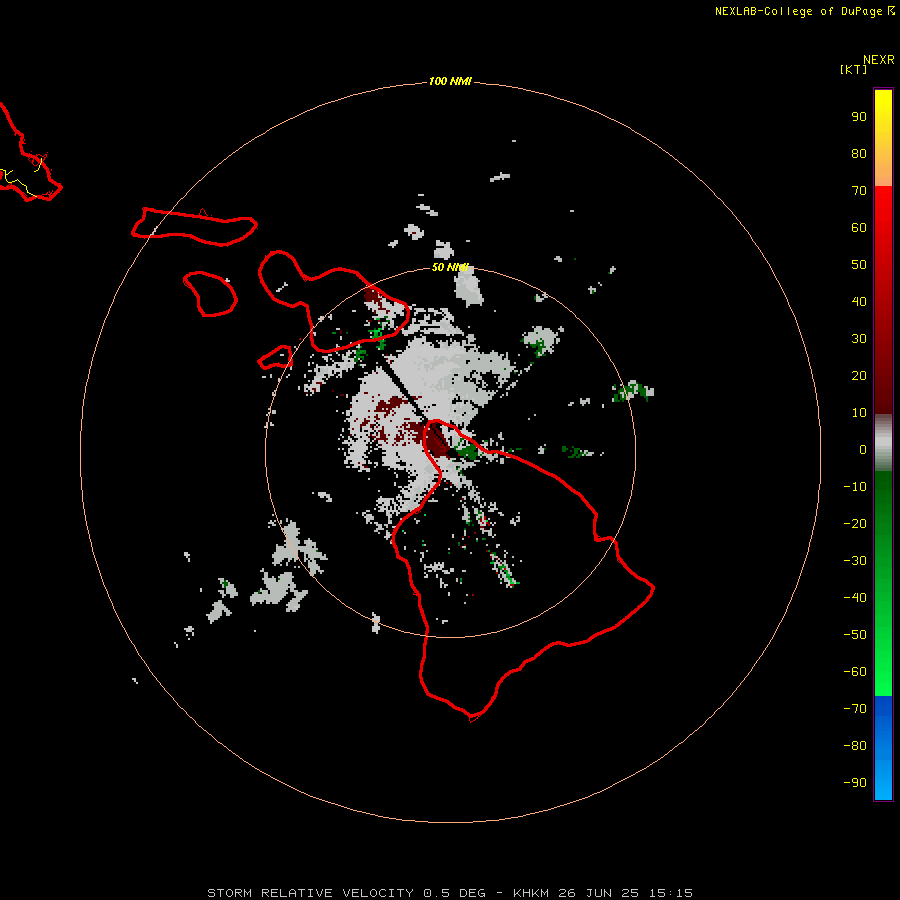This screenshot has height=900, width=900.
Task: Click the -10 value on the velocity scale
Action: tap(855, 487)
